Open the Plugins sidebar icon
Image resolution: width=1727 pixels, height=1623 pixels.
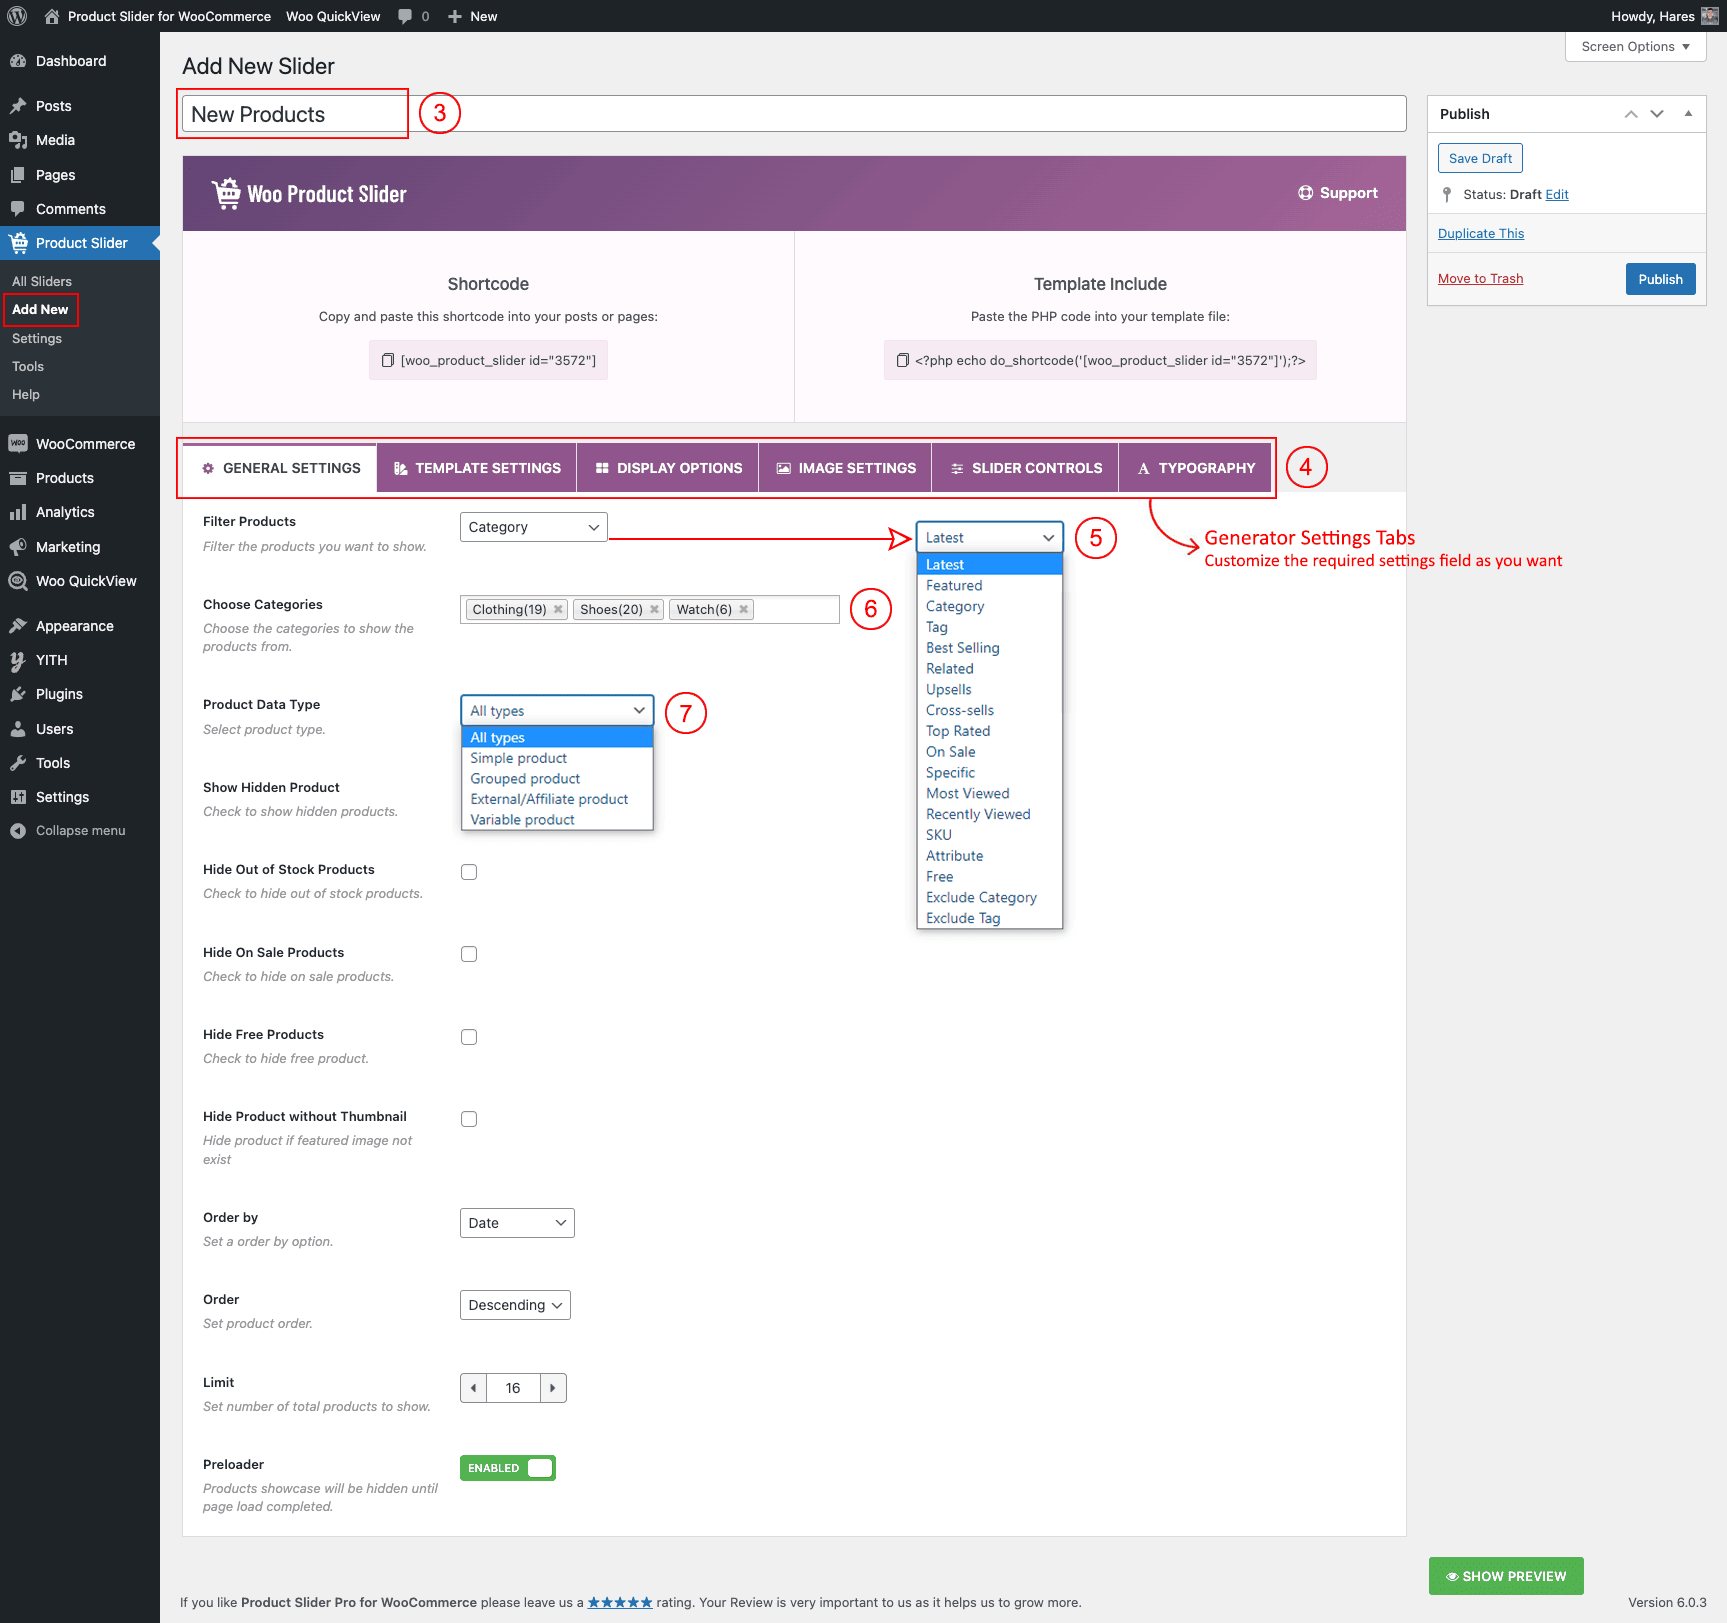click(x=18, y=694)
